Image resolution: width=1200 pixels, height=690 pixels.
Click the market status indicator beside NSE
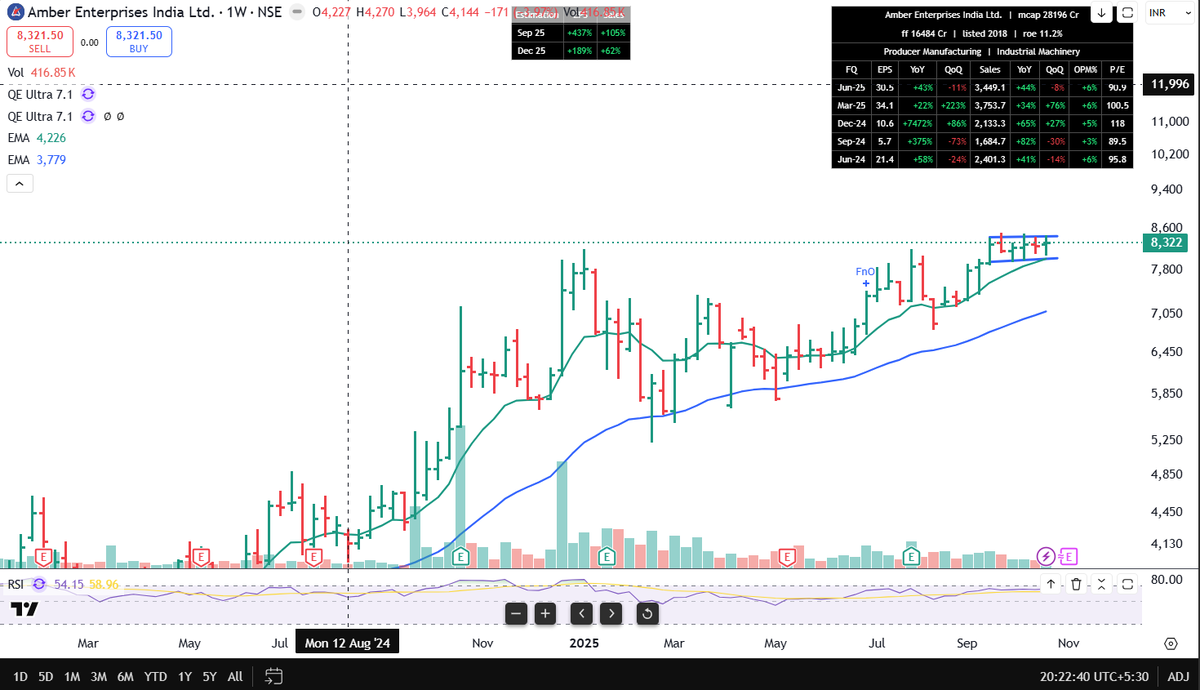pyautogui.click(x=295, y=13)
